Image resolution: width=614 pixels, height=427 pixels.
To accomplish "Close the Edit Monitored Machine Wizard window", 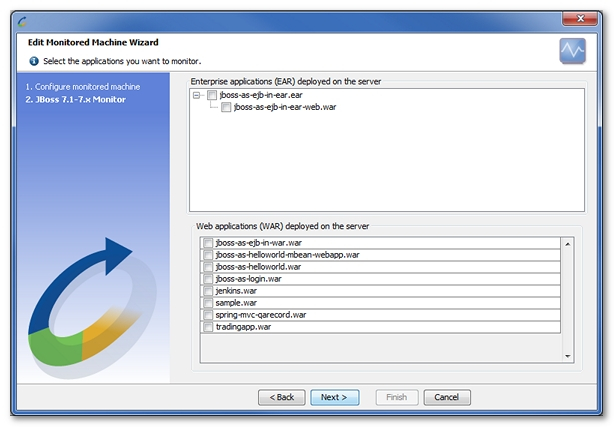I will click(580, 18).
